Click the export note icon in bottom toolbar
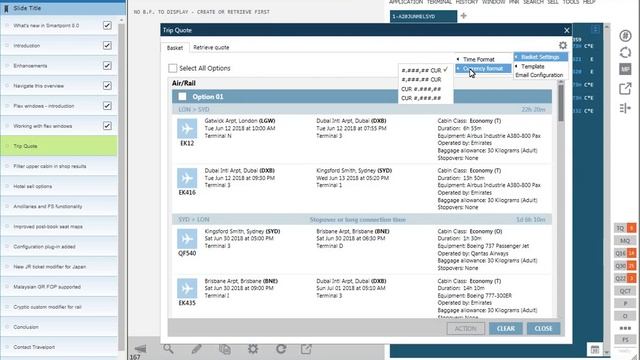 click(306, 349)
